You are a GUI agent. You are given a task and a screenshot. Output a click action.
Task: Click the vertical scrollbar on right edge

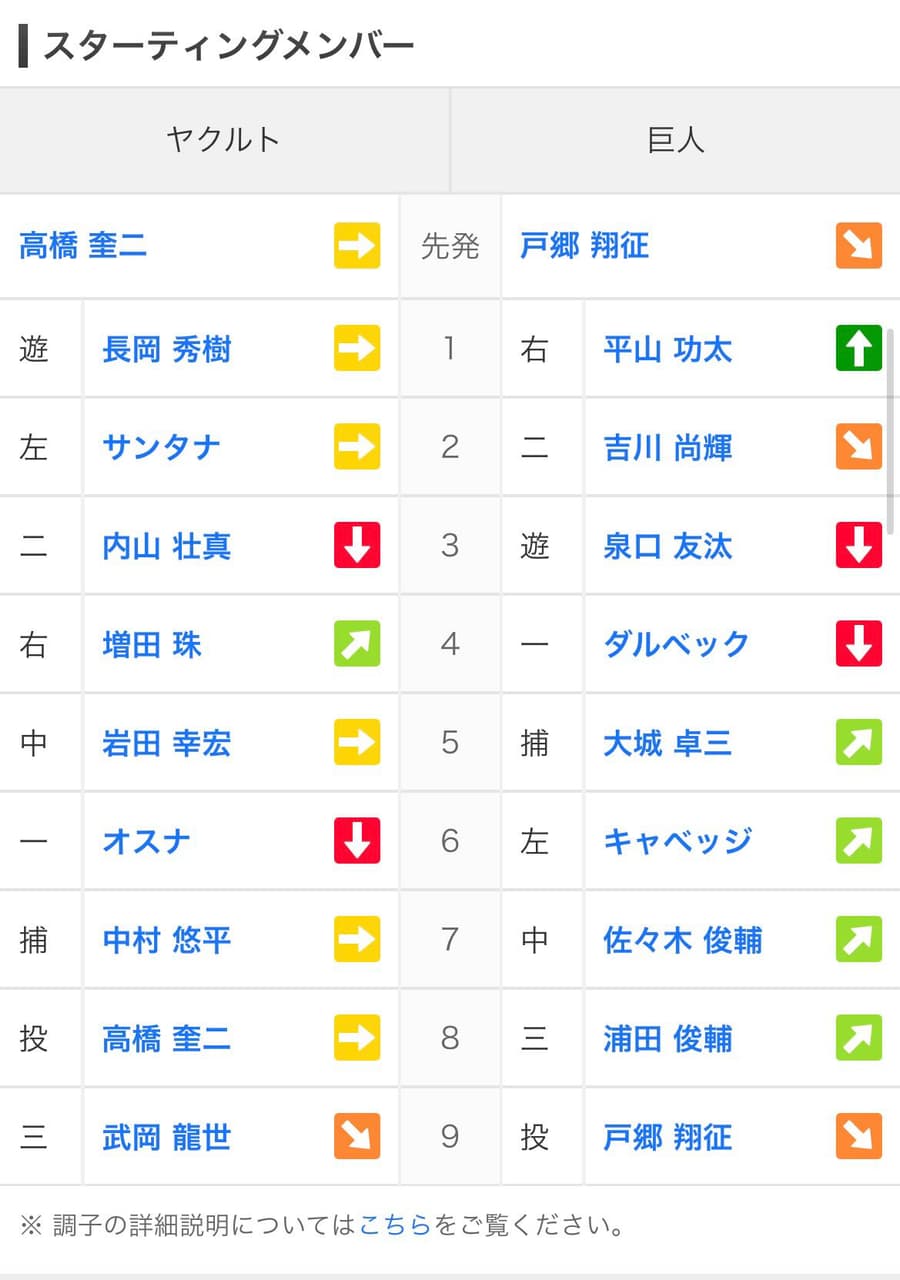(x=891, y=430)
